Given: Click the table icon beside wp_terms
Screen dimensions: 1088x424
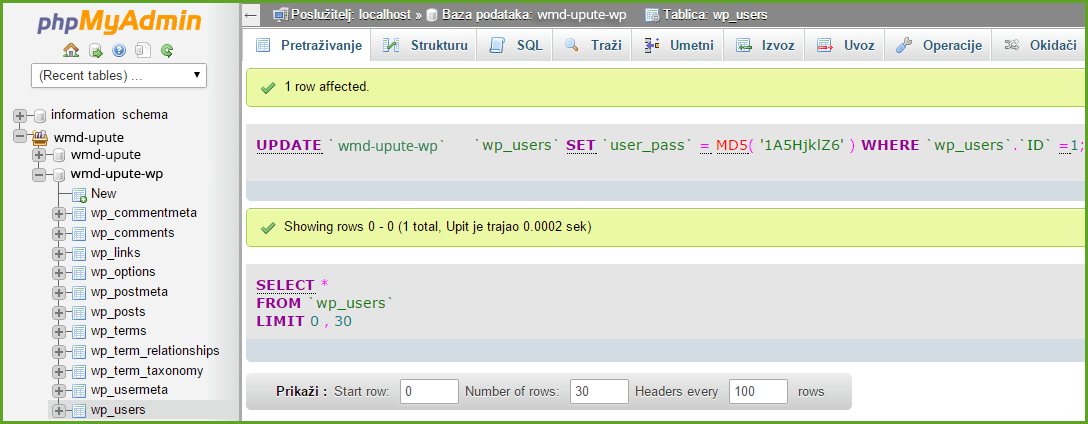Looking at the screenshot, I should point(79,332).
